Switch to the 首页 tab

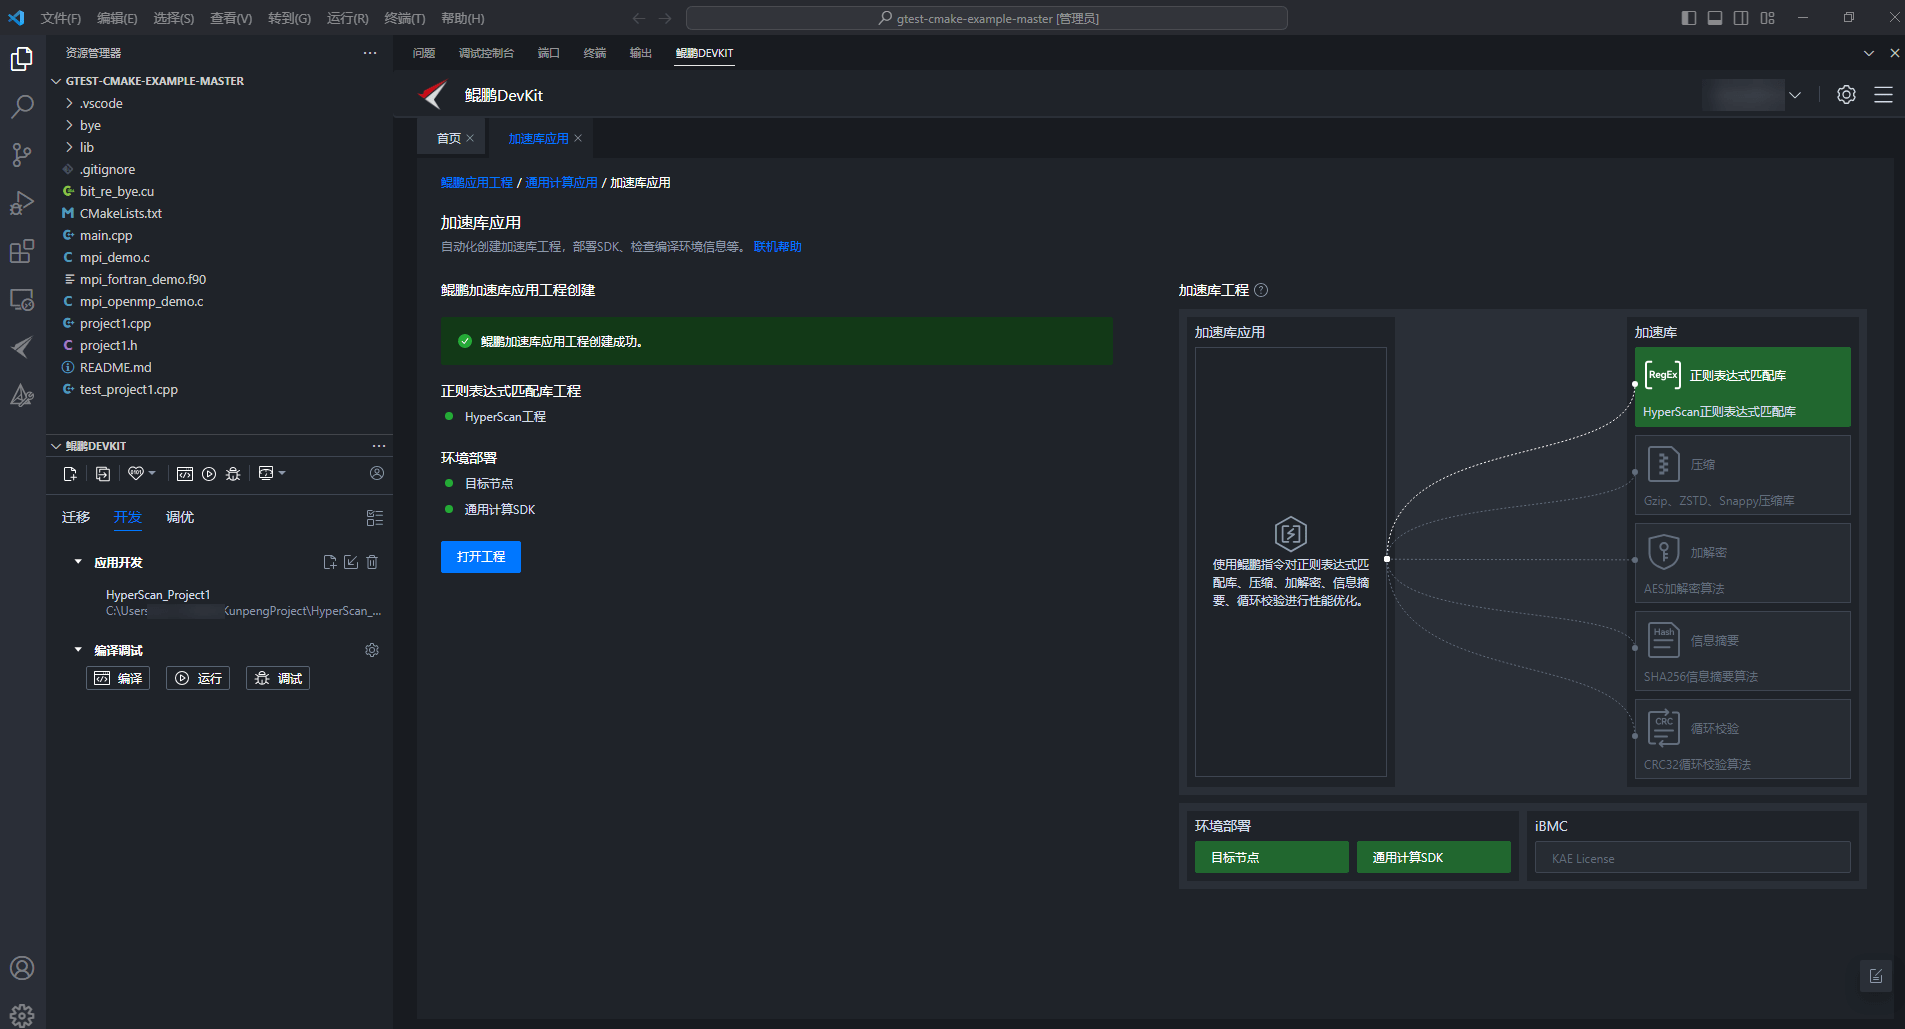coord(449,138)
